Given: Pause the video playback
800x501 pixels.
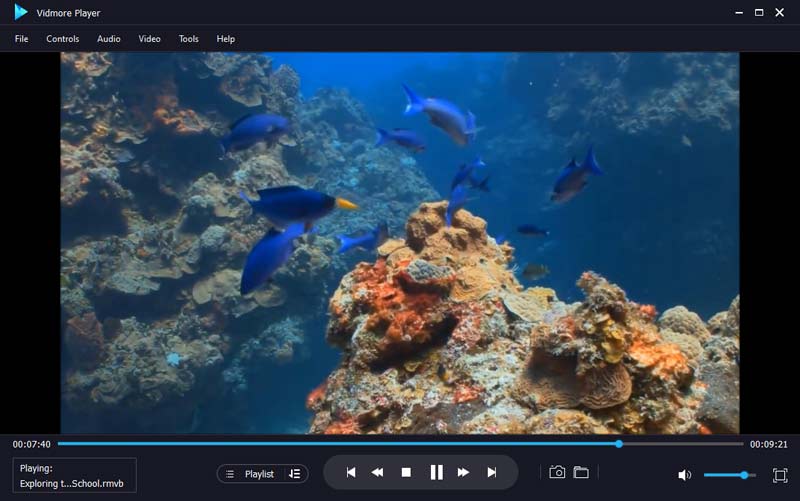Looking at the screenshot, I should click(x=436, y=473).
